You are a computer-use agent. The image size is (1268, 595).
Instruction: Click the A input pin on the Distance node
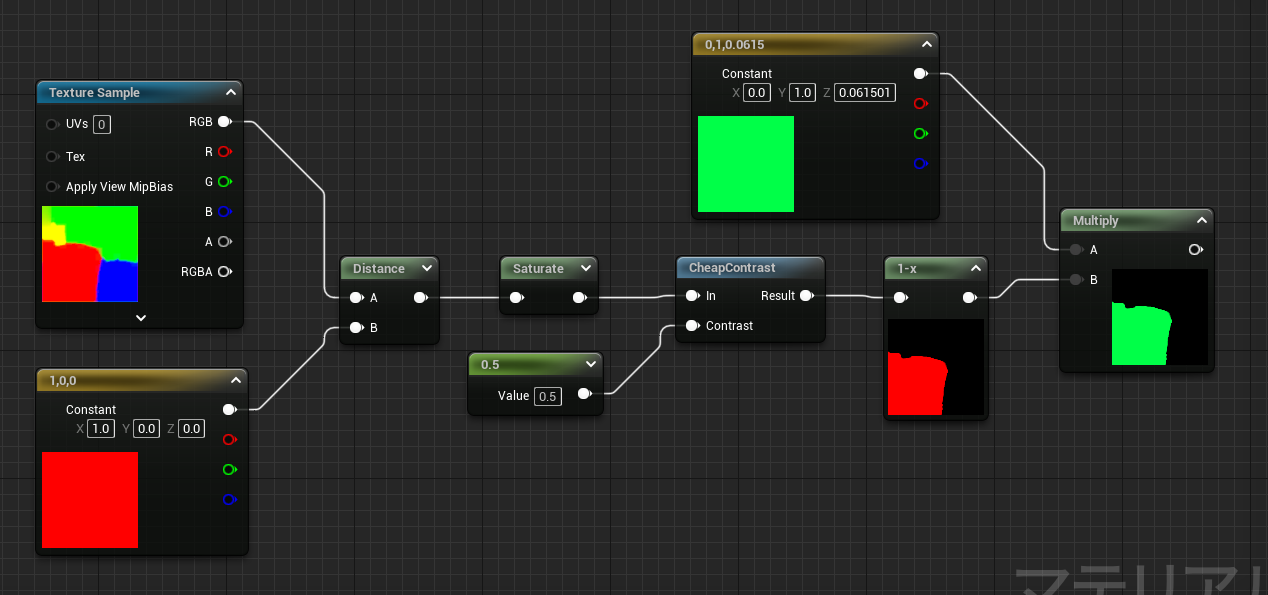(357, 297)
